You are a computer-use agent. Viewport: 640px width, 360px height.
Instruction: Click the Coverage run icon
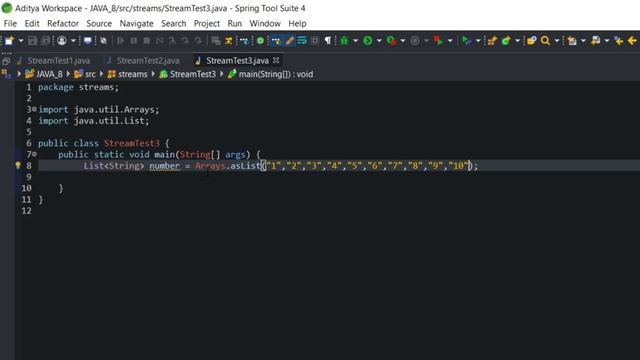[391, 40]
